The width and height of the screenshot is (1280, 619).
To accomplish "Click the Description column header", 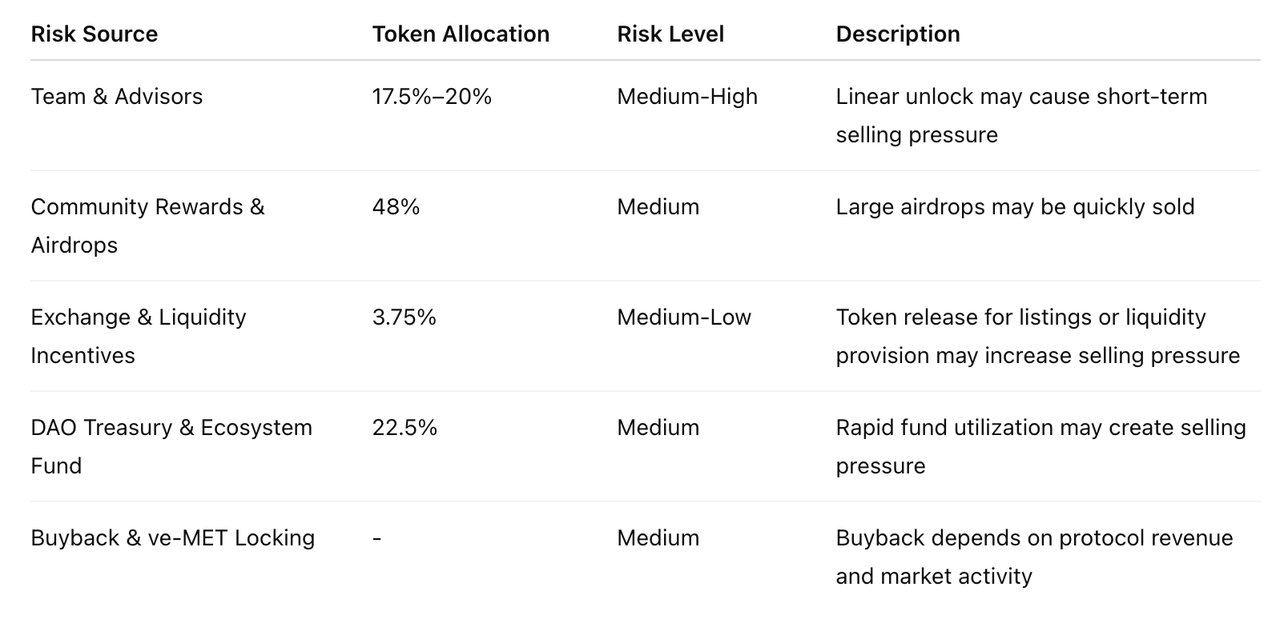I will (897, 34).
